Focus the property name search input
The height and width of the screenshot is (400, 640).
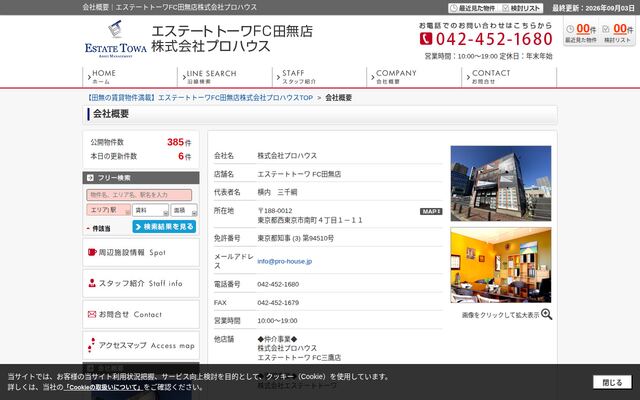(x=139, y=195)
